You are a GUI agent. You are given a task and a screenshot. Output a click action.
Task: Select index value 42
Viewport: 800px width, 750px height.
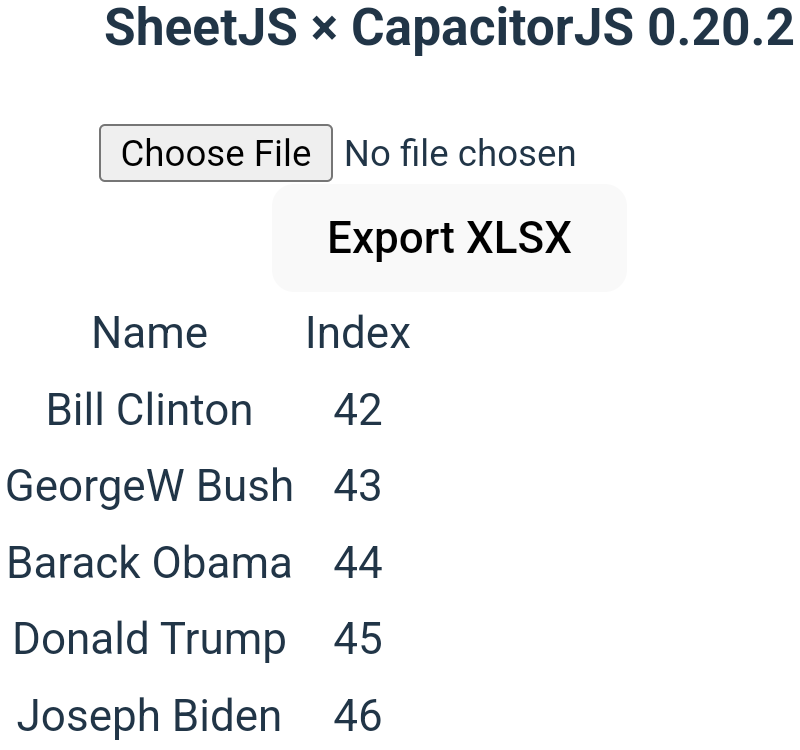coord(358,410)
